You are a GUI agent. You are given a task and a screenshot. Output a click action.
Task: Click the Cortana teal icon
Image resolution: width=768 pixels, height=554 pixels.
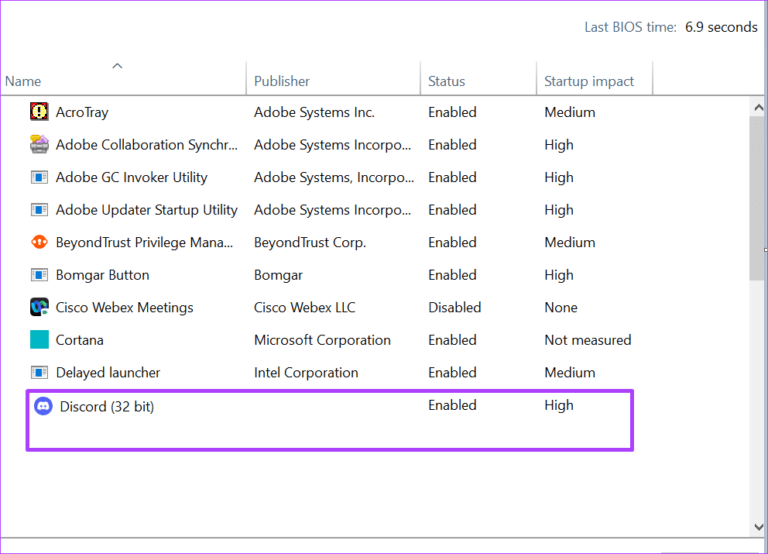tap(39, 339)
